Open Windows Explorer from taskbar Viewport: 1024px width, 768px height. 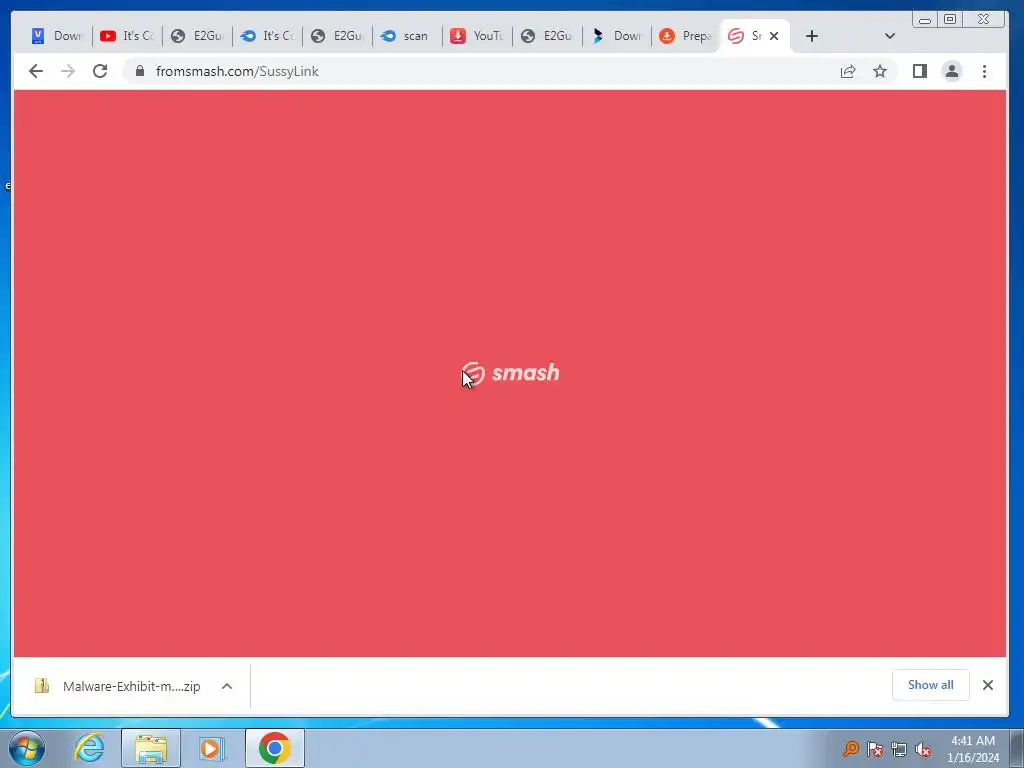pos(151,748)
